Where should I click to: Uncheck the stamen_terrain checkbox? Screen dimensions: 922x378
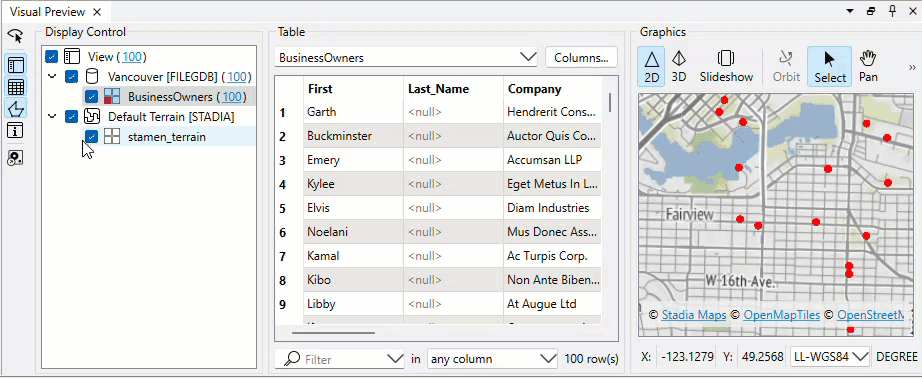(x=92, y=137)
